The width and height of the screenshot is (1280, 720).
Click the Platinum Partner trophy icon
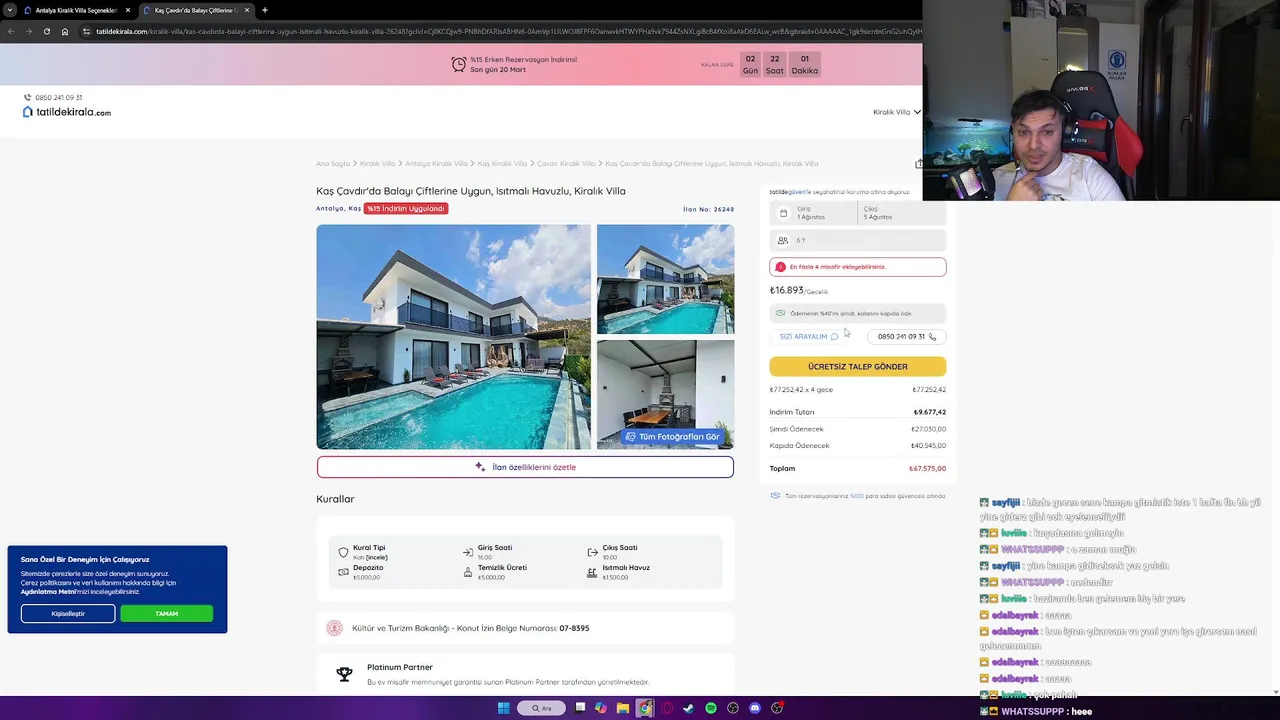344,674
